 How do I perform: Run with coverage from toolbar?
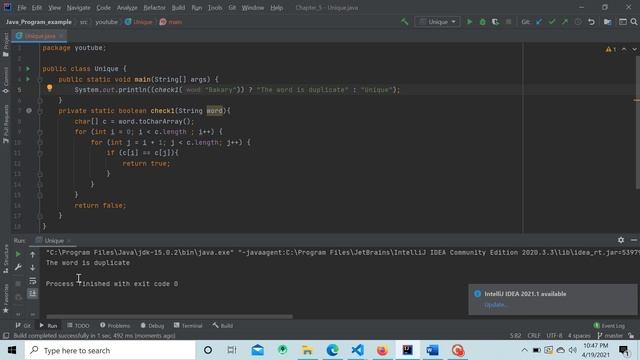pyautogui.click(x=495, y=22)
